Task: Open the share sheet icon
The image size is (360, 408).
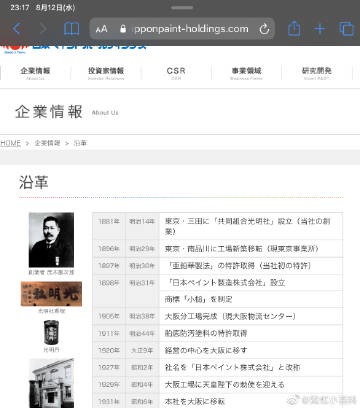Action: click(x=294, y=28)
